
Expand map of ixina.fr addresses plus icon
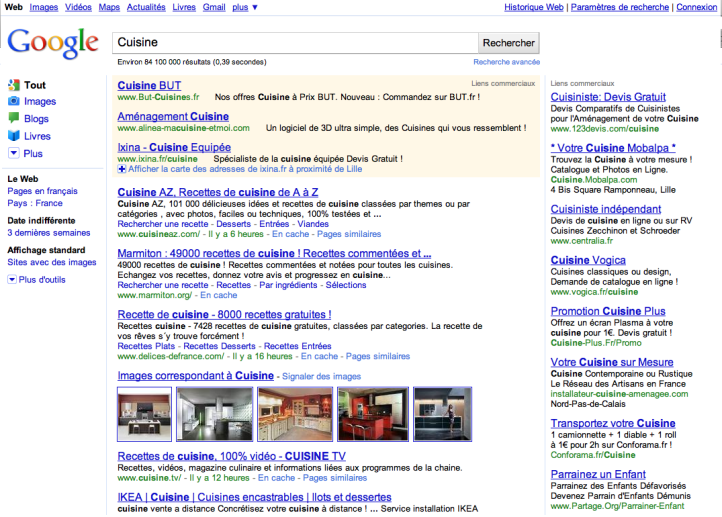point(122,169)
